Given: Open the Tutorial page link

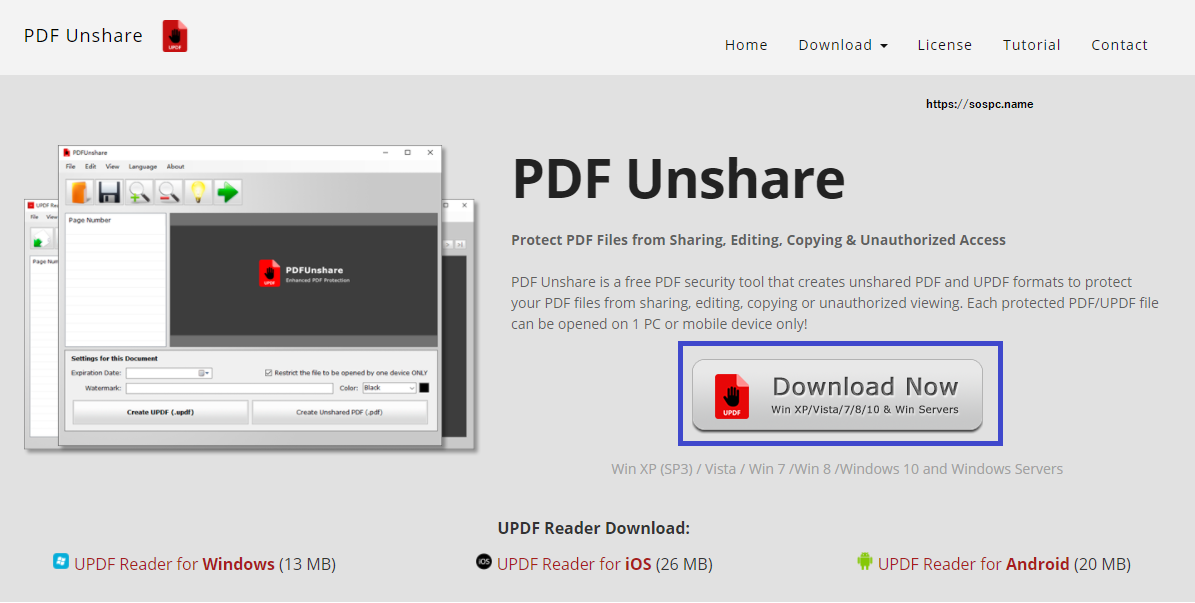Looking at the screenshot, I should point(1031,45).
